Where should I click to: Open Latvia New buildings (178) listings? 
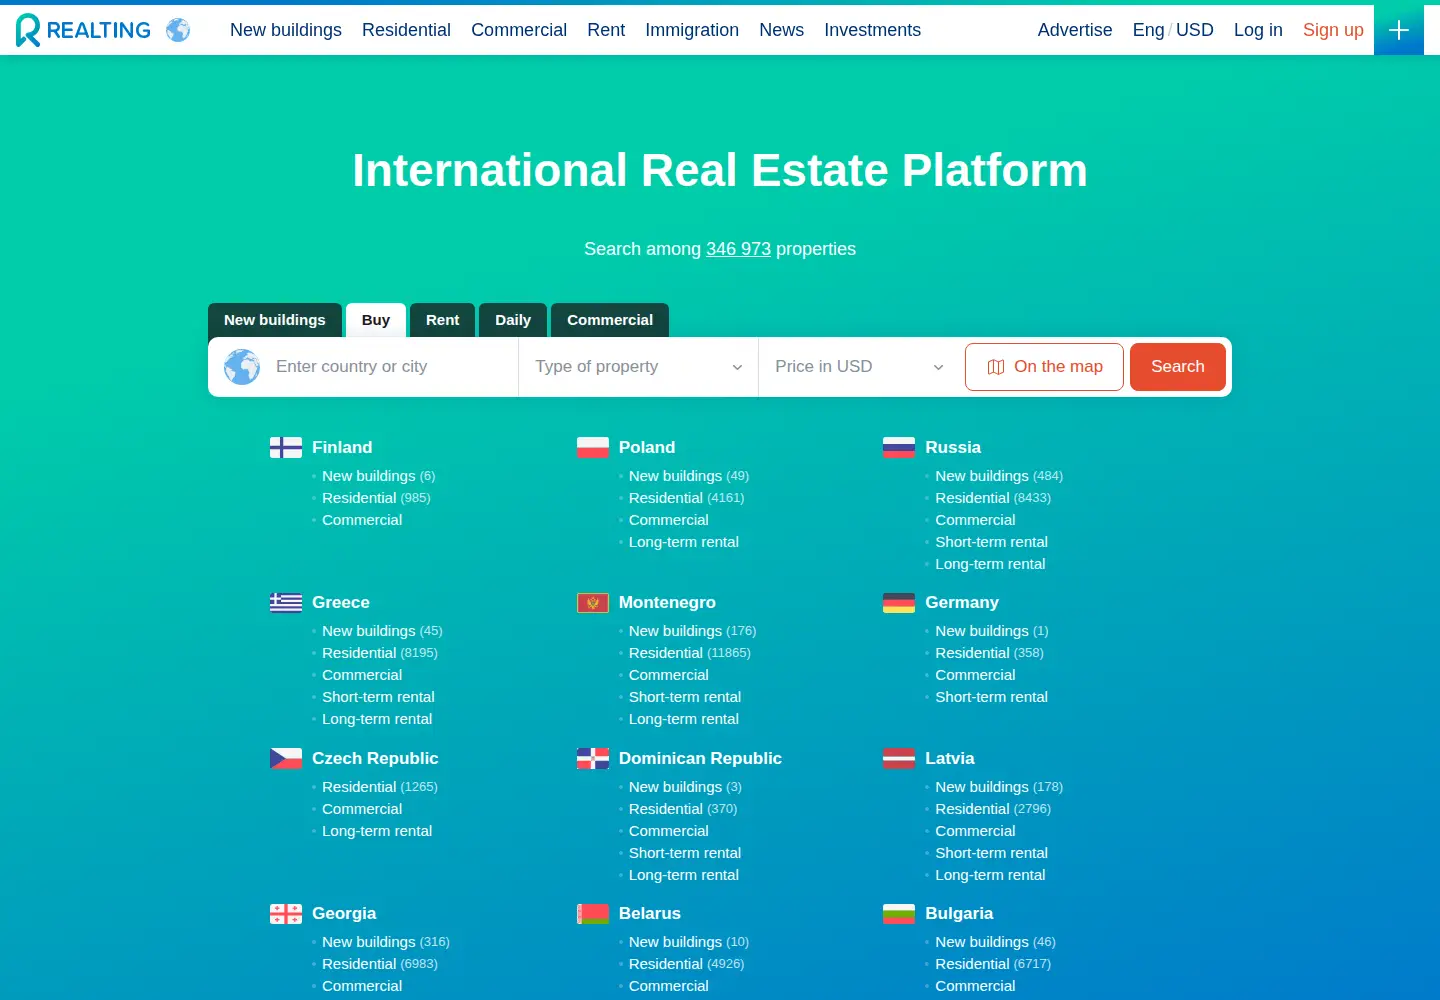point(999,787)
